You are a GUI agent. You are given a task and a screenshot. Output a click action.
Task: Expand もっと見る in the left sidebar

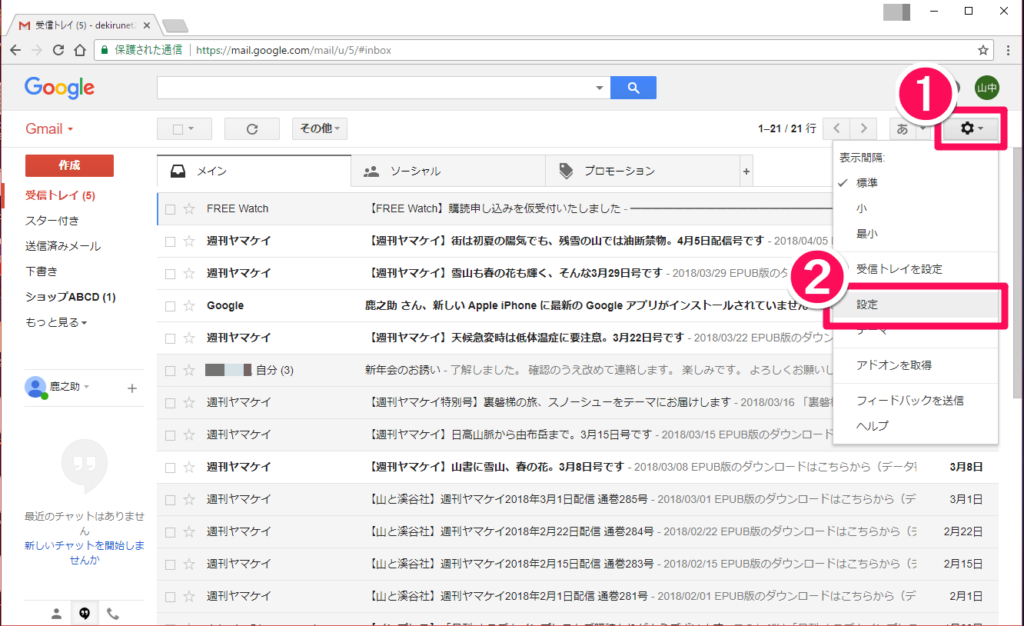coord(56,322)
